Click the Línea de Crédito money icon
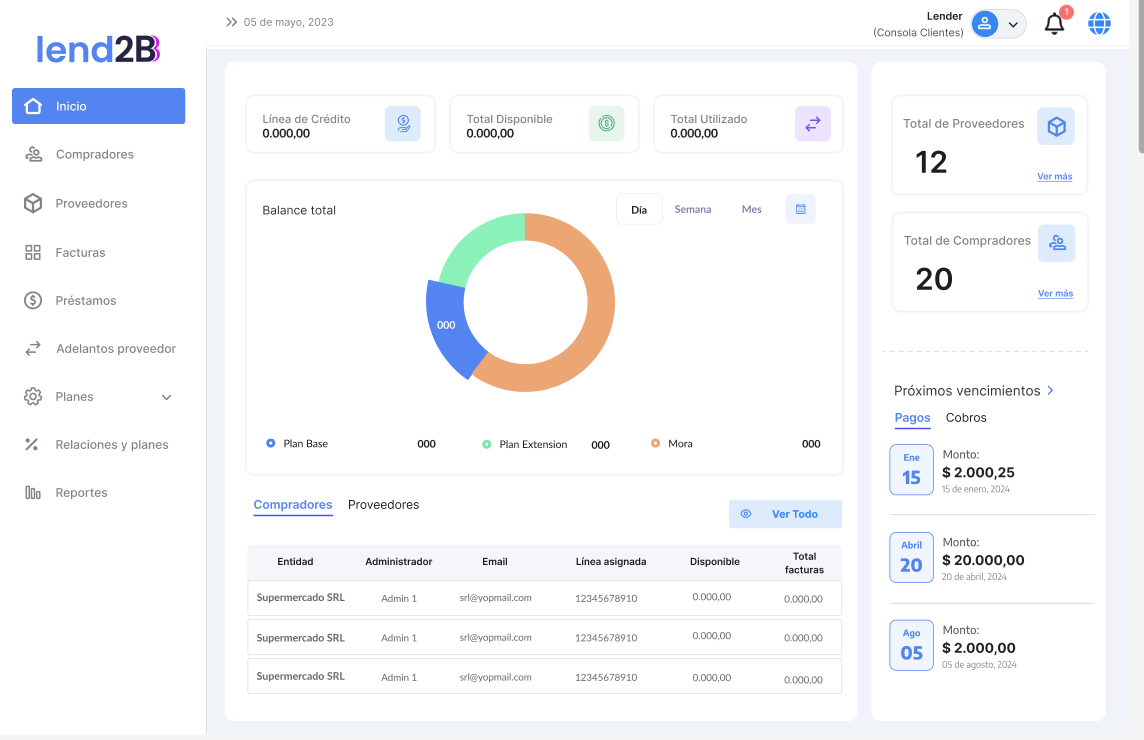Image resolution: width=1144 pixels, height=740 pixels. (403, 124)
